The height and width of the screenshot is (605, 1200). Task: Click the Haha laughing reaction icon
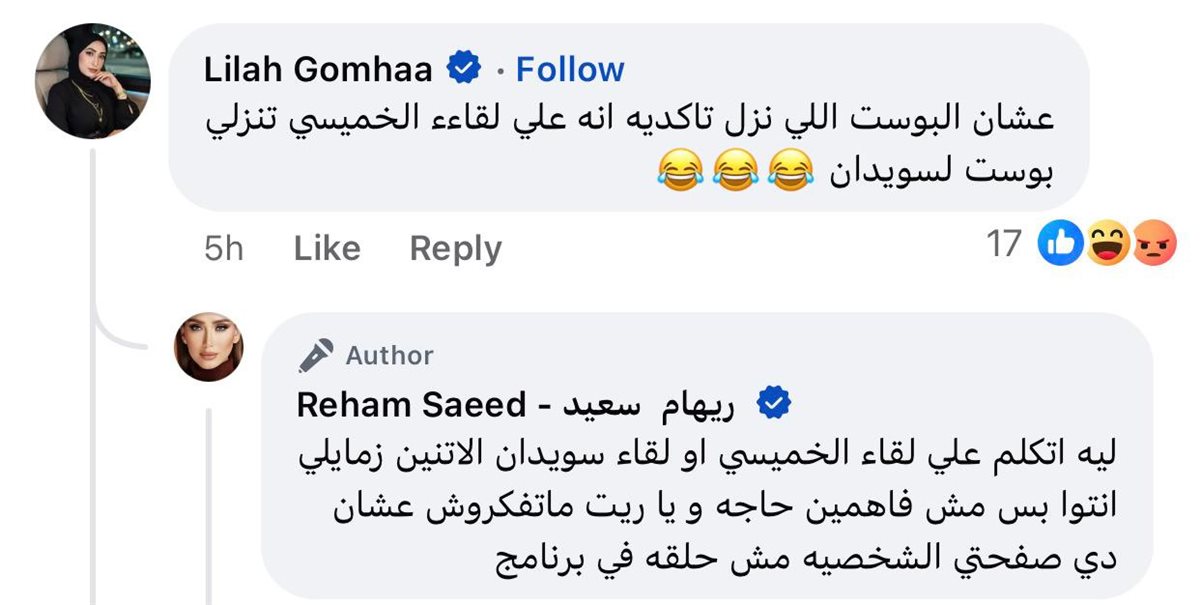(x=1107, y=244)
